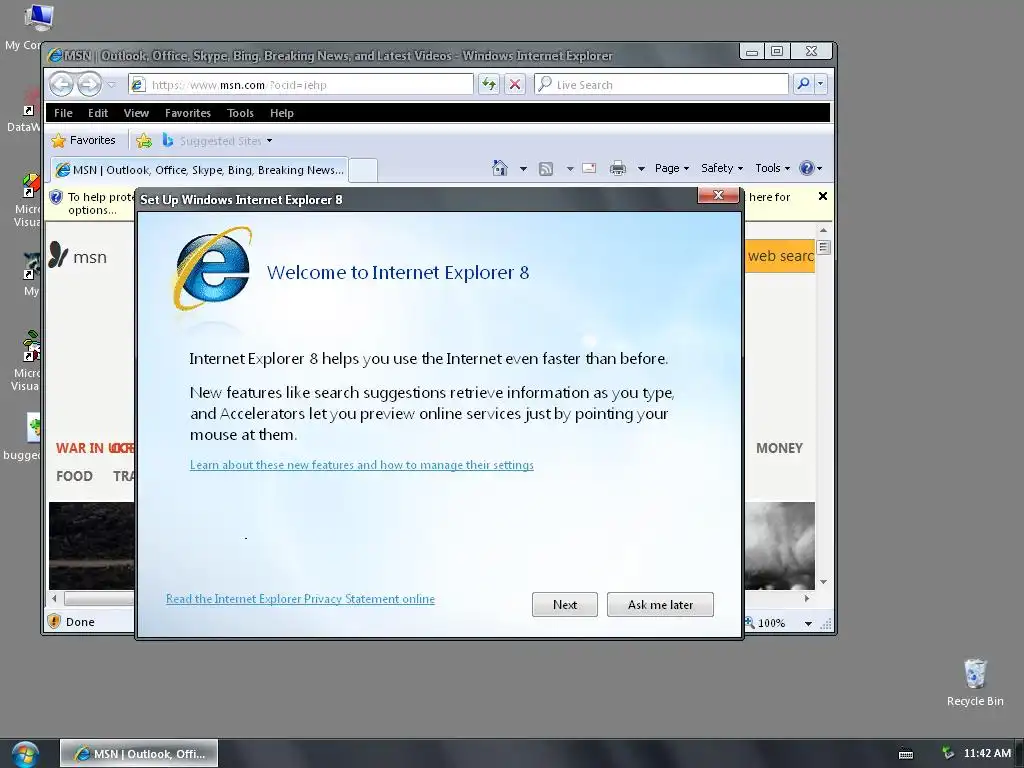Click the information bar shield icon
The image size is (1024, 768).
click(56, 197)
